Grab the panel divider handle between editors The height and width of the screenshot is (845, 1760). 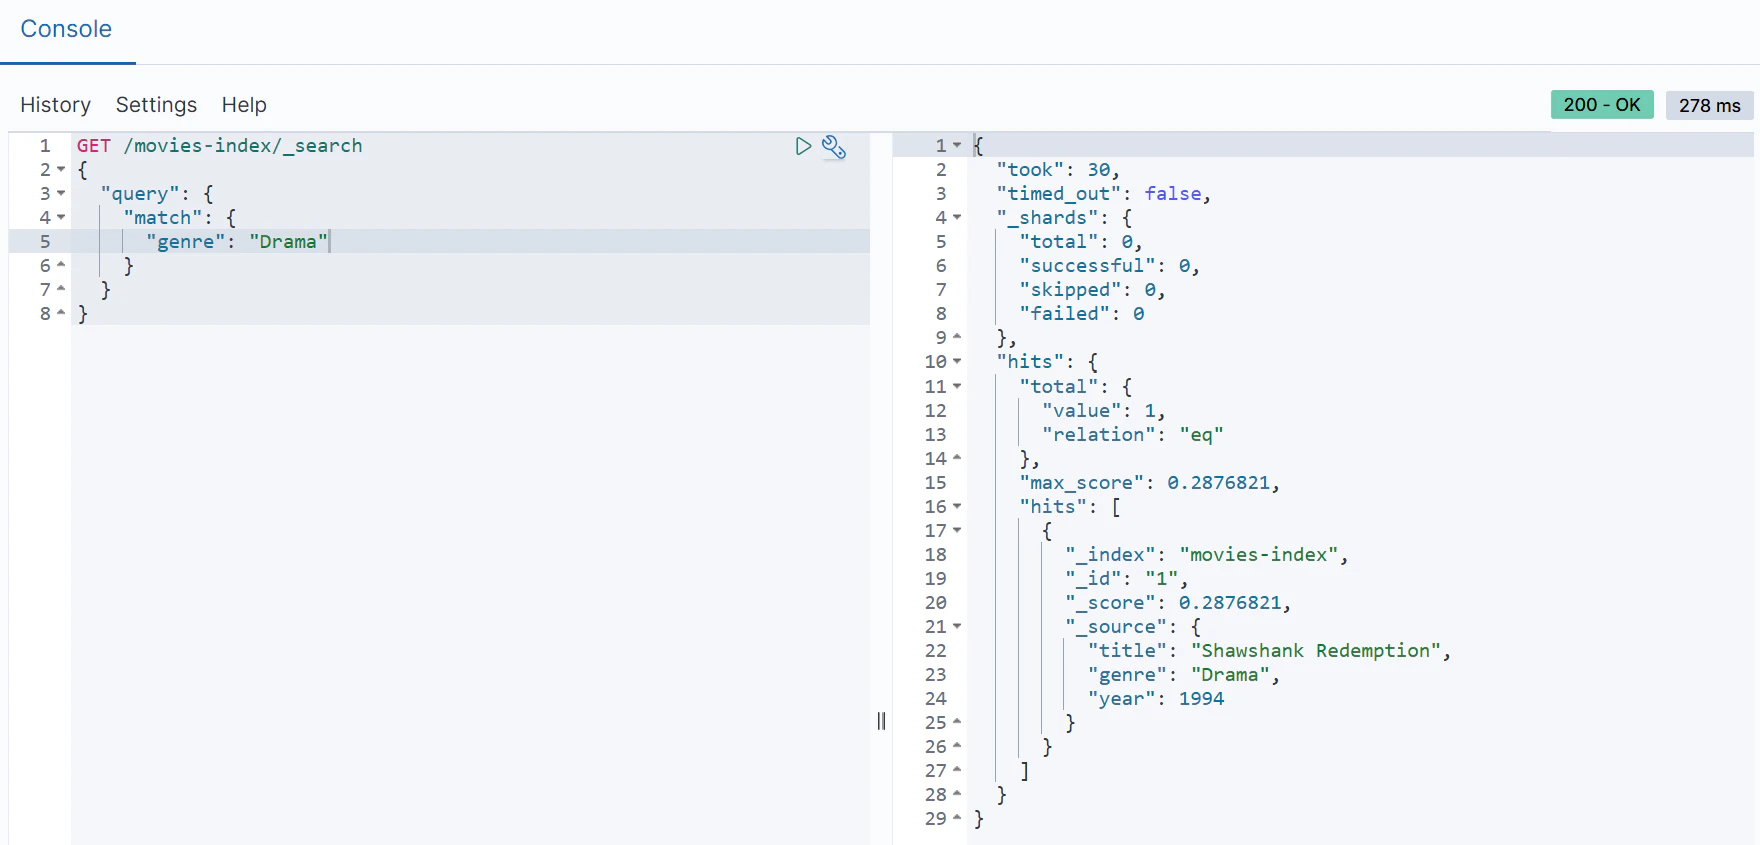click(881, 721)
